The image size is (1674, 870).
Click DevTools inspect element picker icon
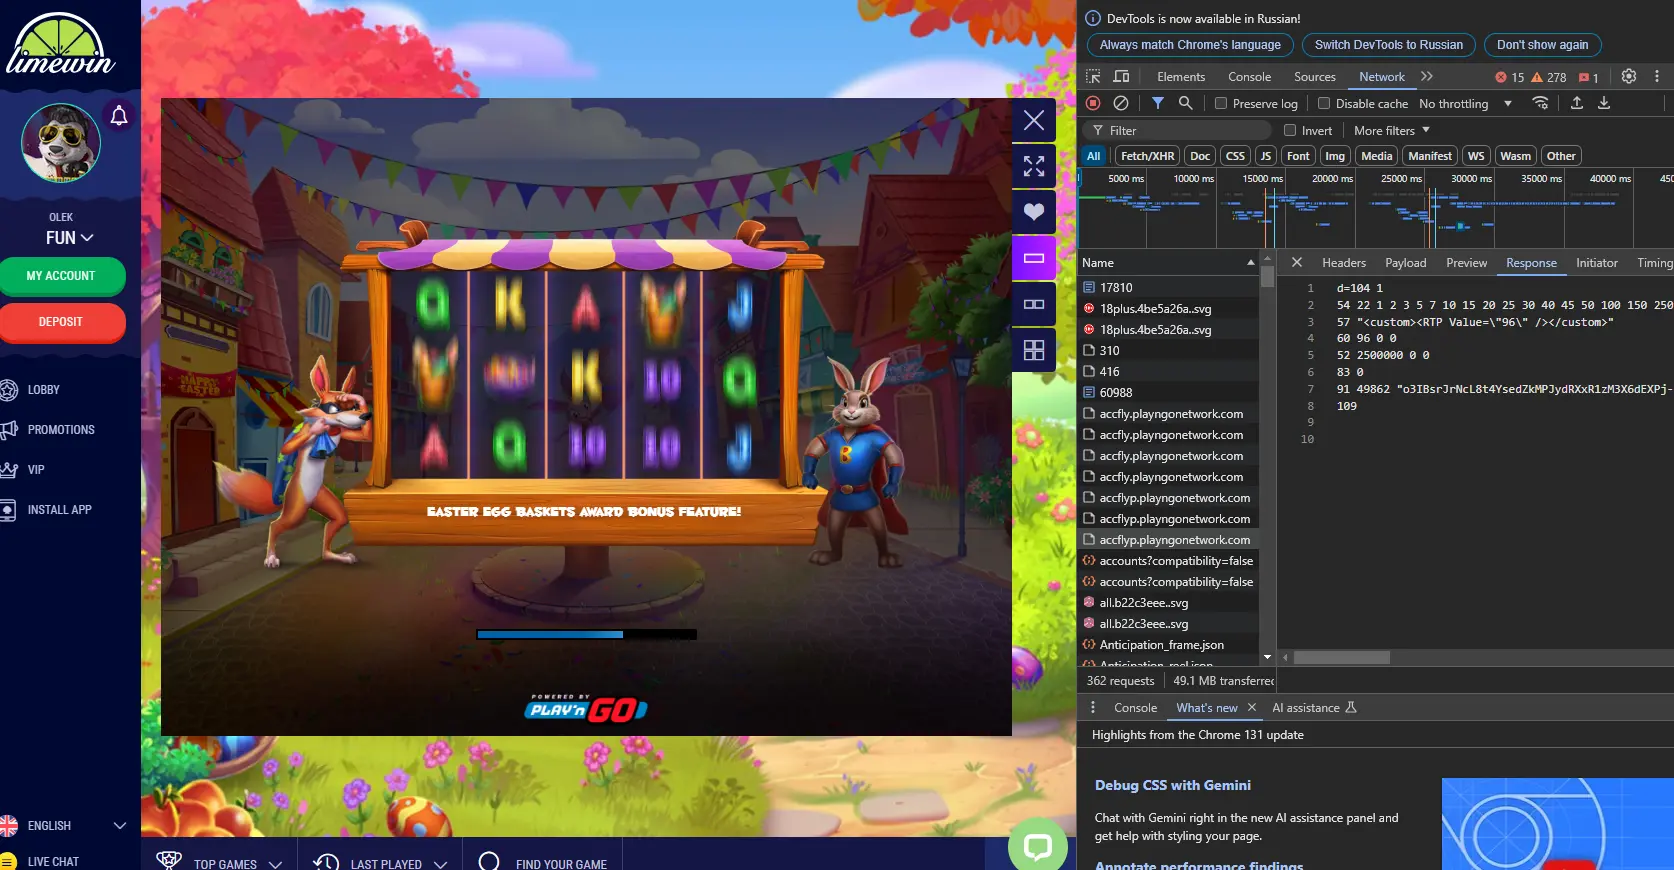click(x=1093, y=77)
